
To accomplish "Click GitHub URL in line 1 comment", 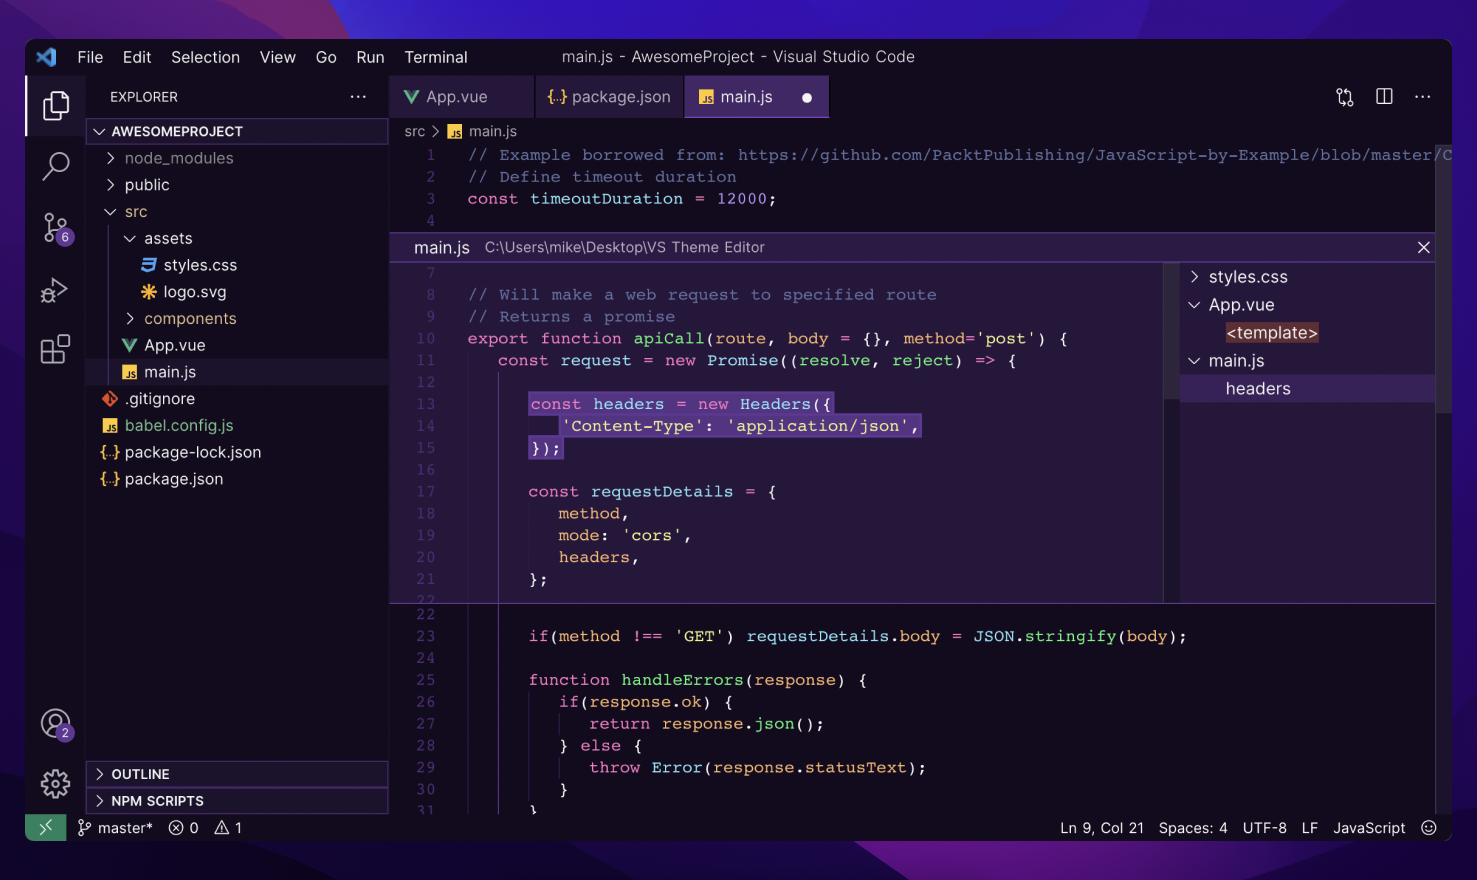I will [1094, 155].
